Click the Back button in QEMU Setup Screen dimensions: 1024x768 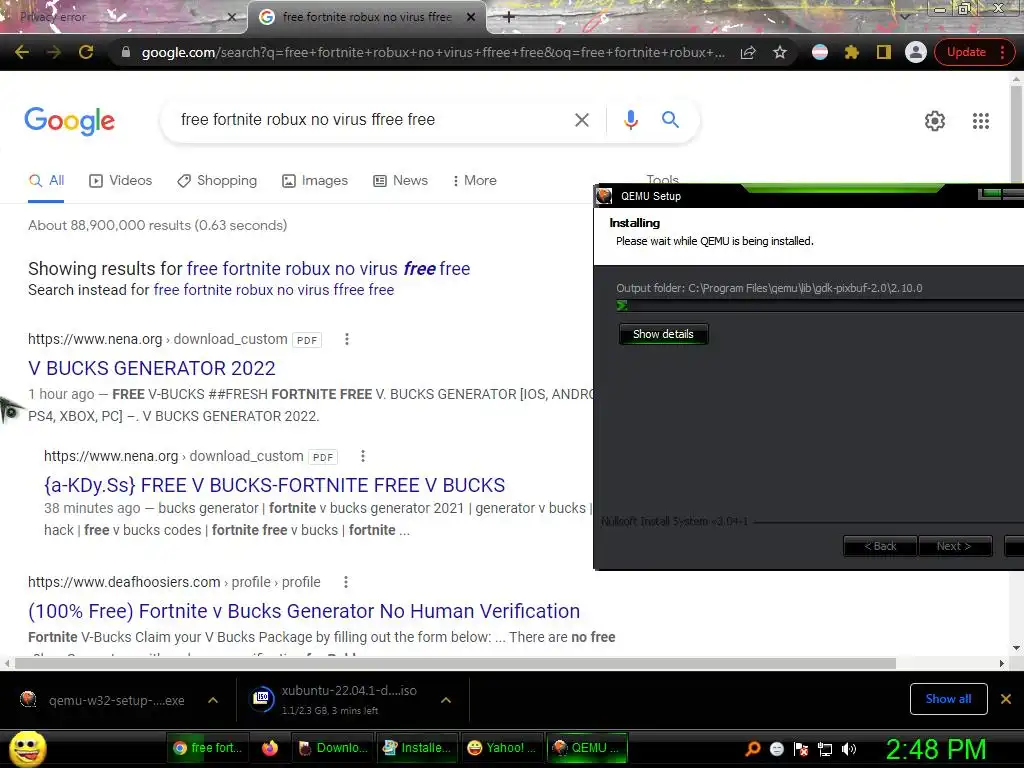pos(880,546)
